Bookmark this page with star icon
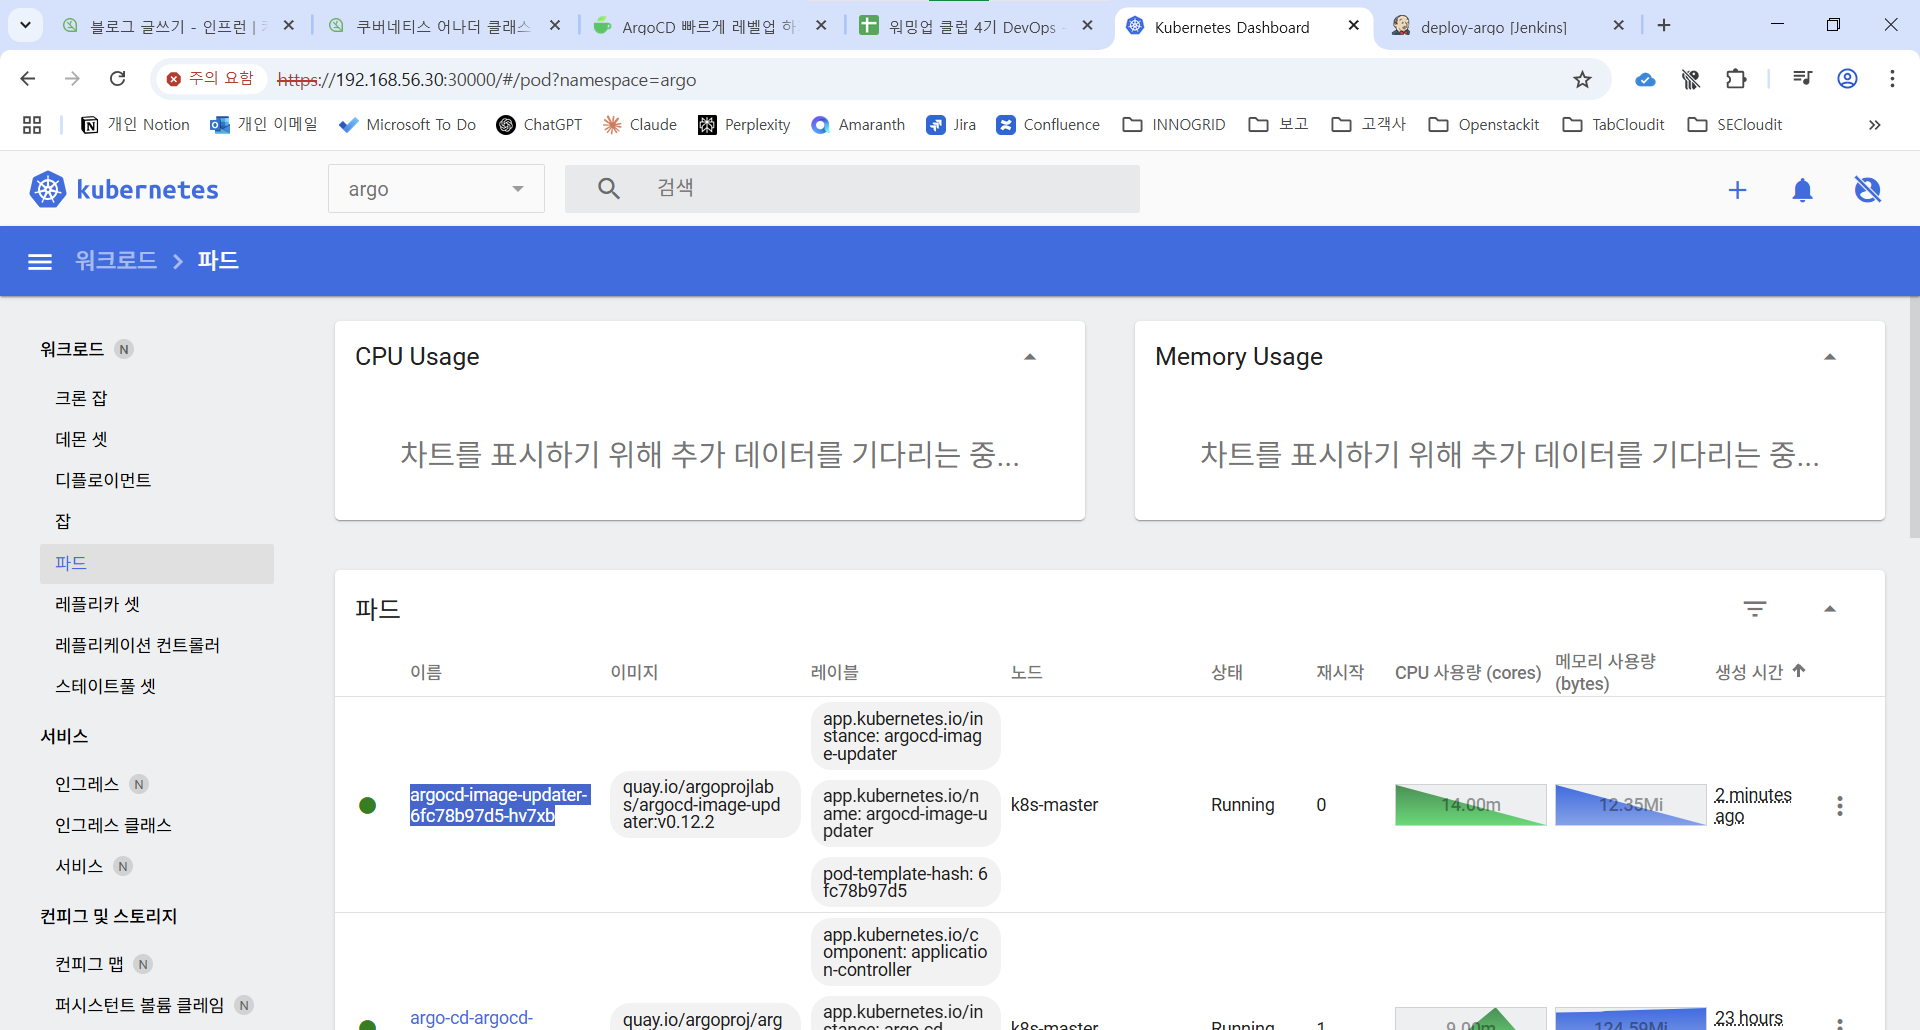Image resolution: width=1920 pixels, height=1030 pixels. tap(1582, 80)
